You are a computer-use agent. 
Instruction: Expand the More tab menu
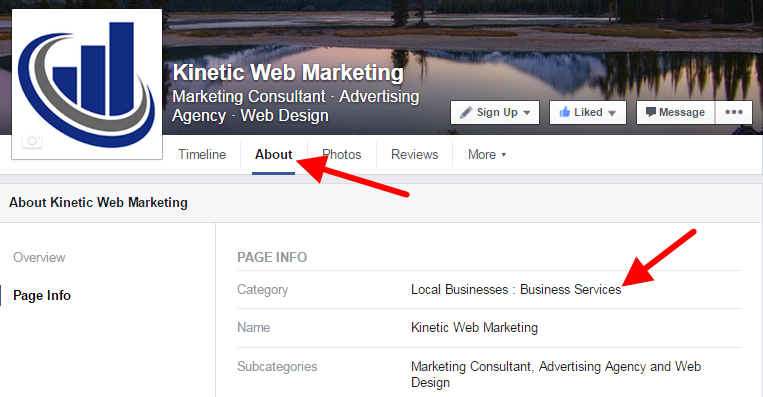coord(487,155)
